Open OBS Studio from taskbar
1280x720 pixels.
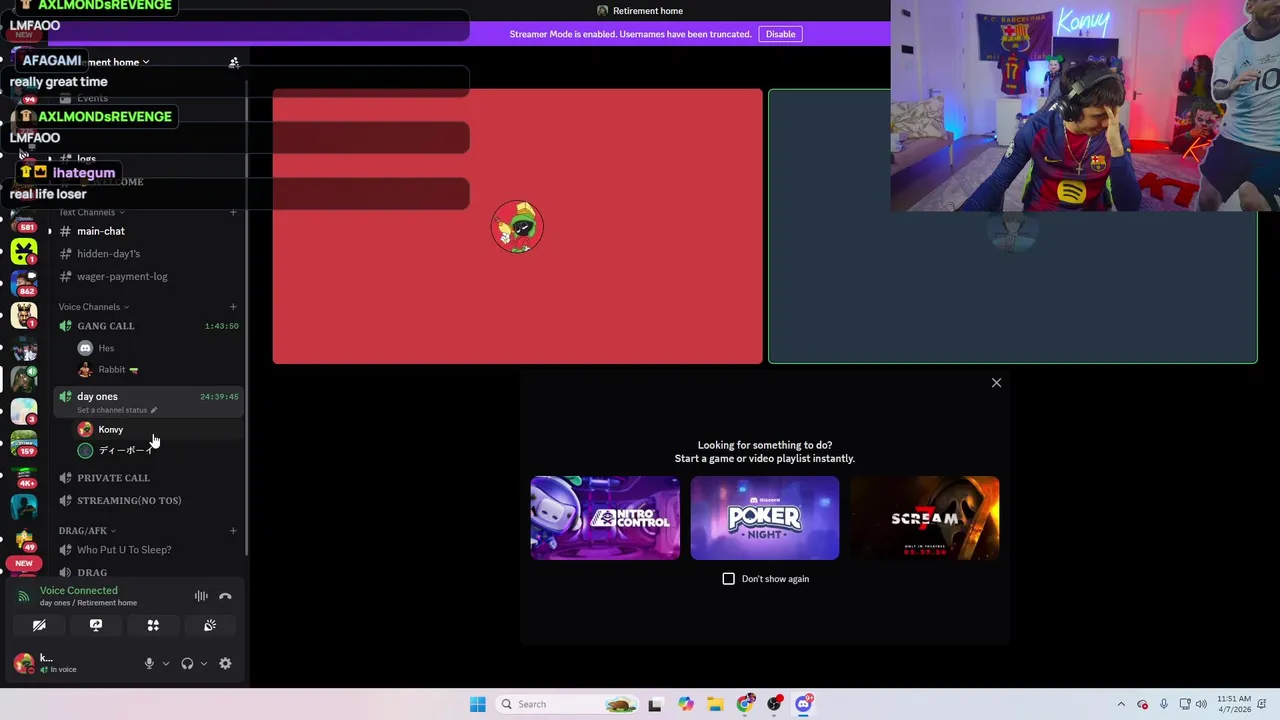click(x=774, y=704)
